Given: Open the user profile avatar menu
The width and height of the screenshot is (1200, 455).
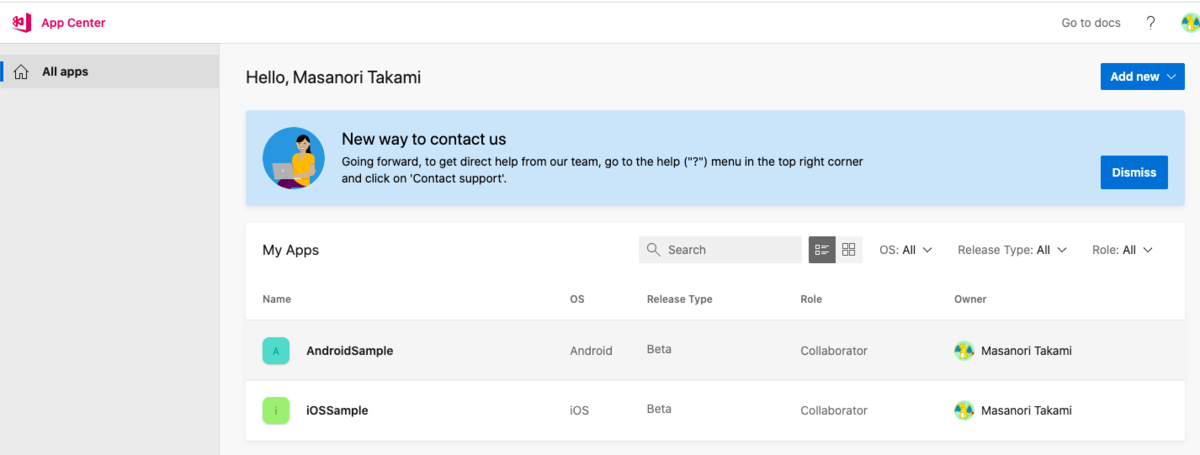Looking at the screenshot, I should (x=1189, y=23).
